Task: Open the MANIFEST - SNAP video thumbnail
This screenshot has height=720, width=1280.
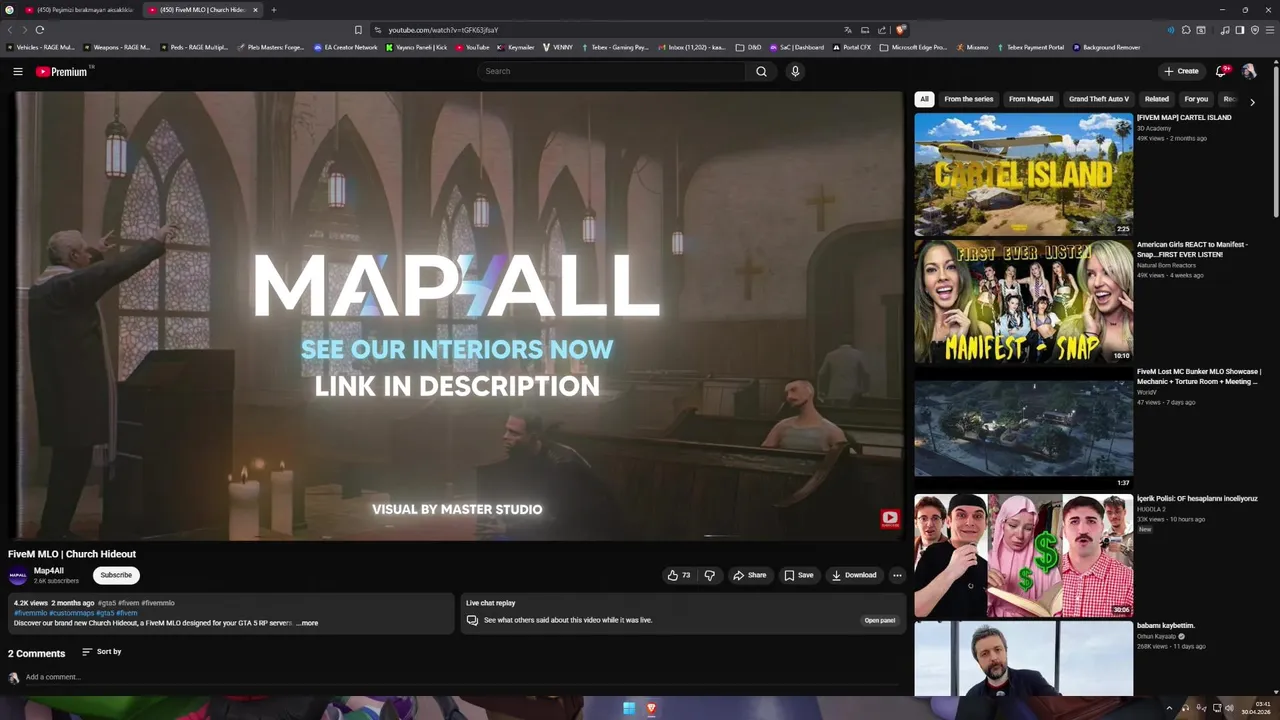Action: point(1024,301)
